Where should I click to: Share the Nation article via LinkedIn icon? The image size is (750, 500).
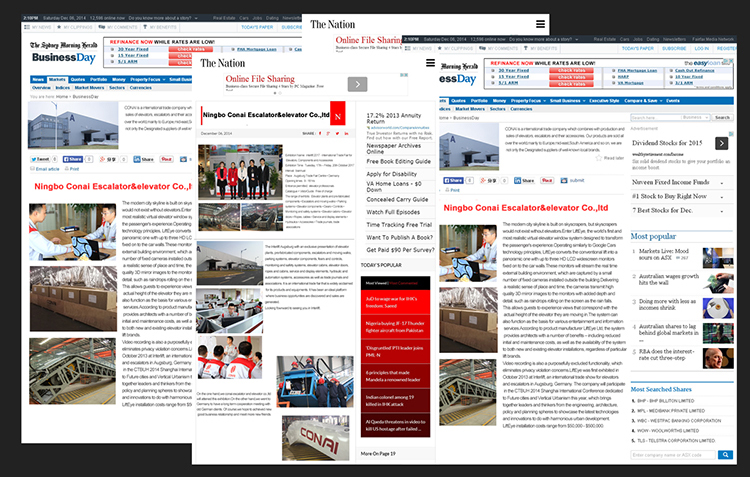point(346,133)
